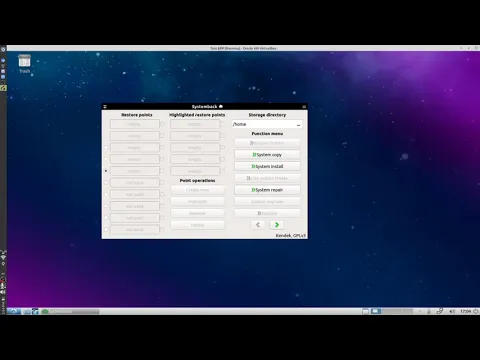480x360 pixels.
Task: Click the /home storage directory field
Action: (x=263, y=124)
